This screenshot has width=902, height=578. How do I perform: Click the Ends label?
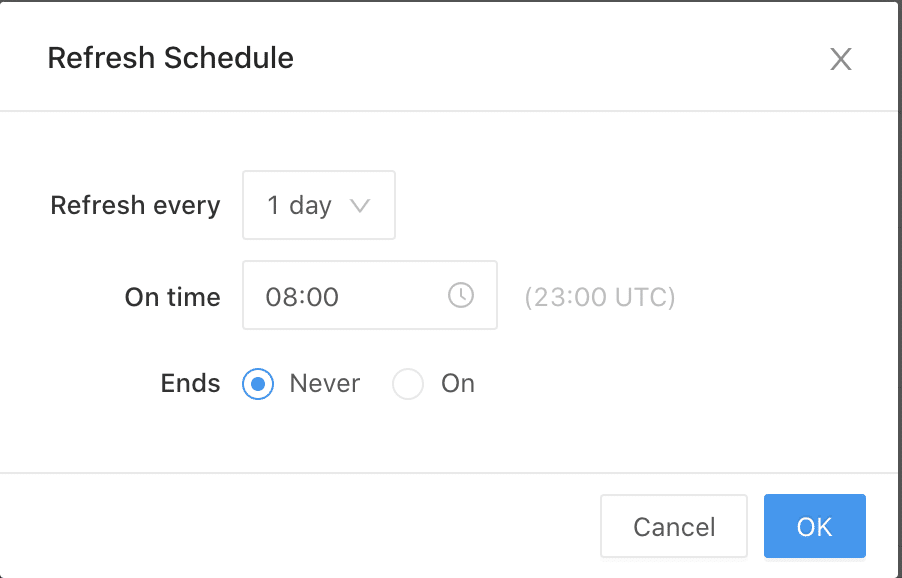(190, 384)
